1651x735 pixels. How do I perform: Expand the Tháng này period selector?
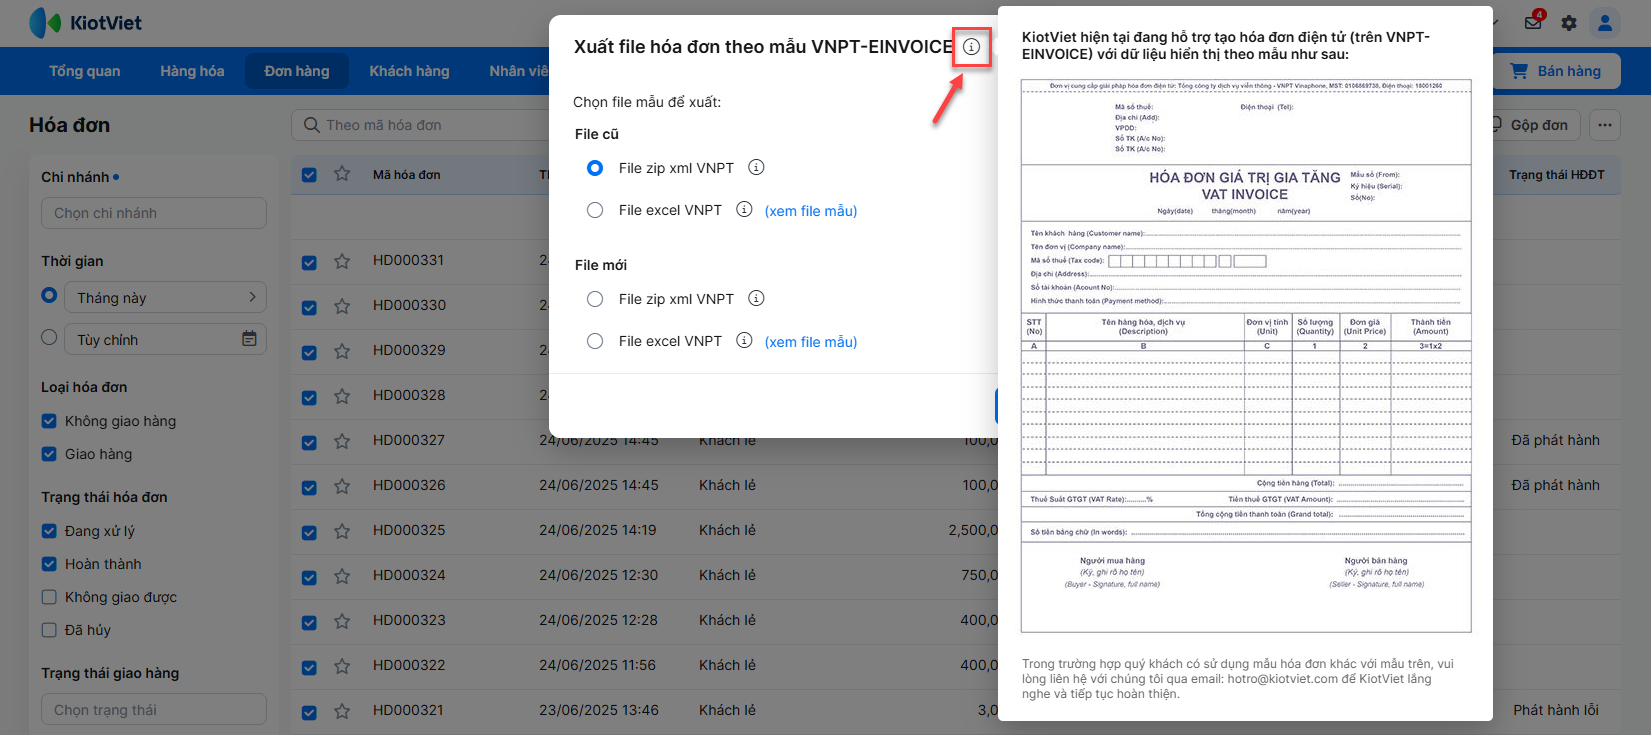(166, 298)
